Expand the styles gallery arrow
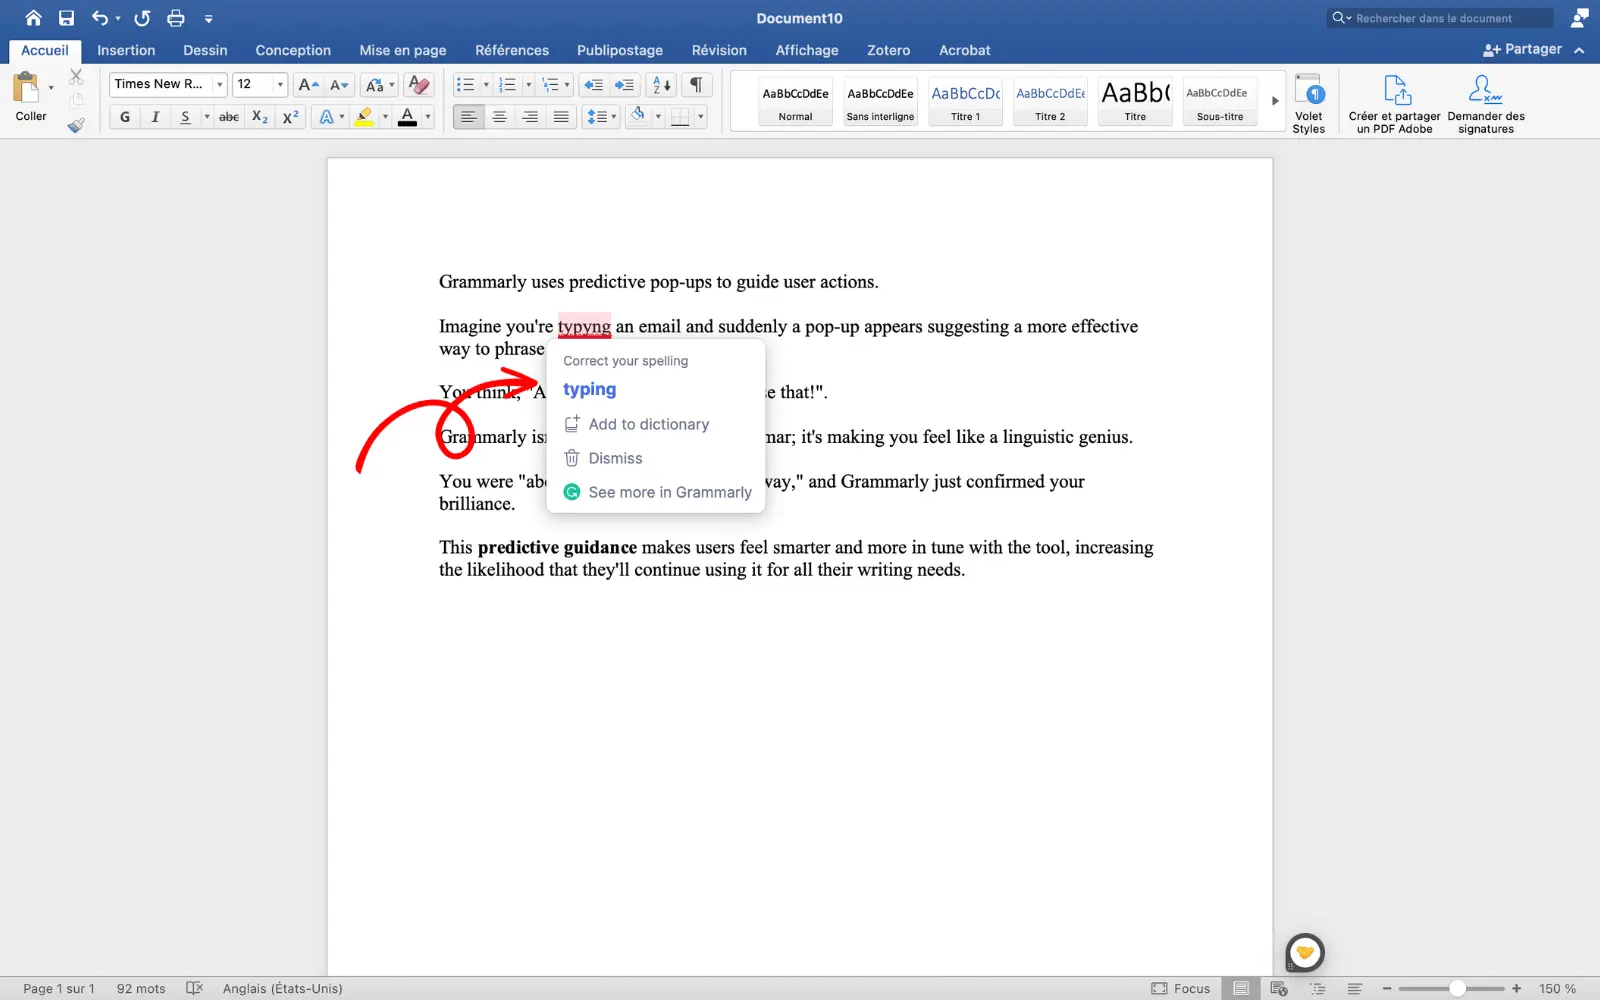The height and width of the screenshot is (1000, 1600). click(1275, 101)
